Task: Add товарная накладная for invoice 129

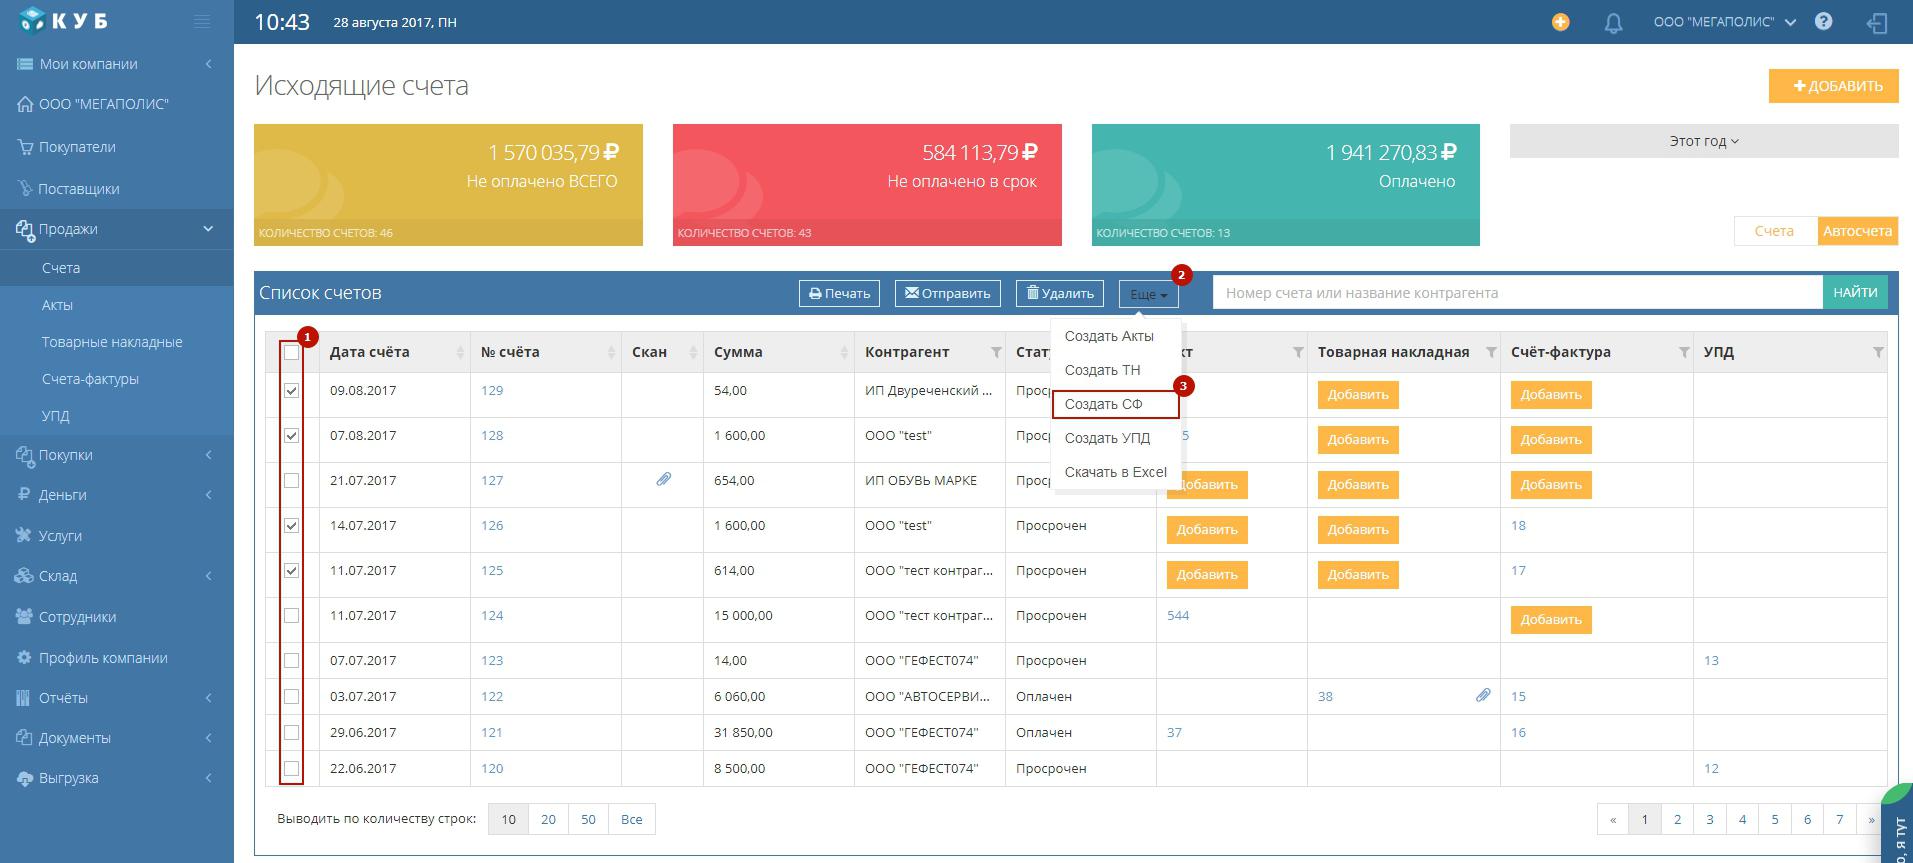Action: 1358,395
